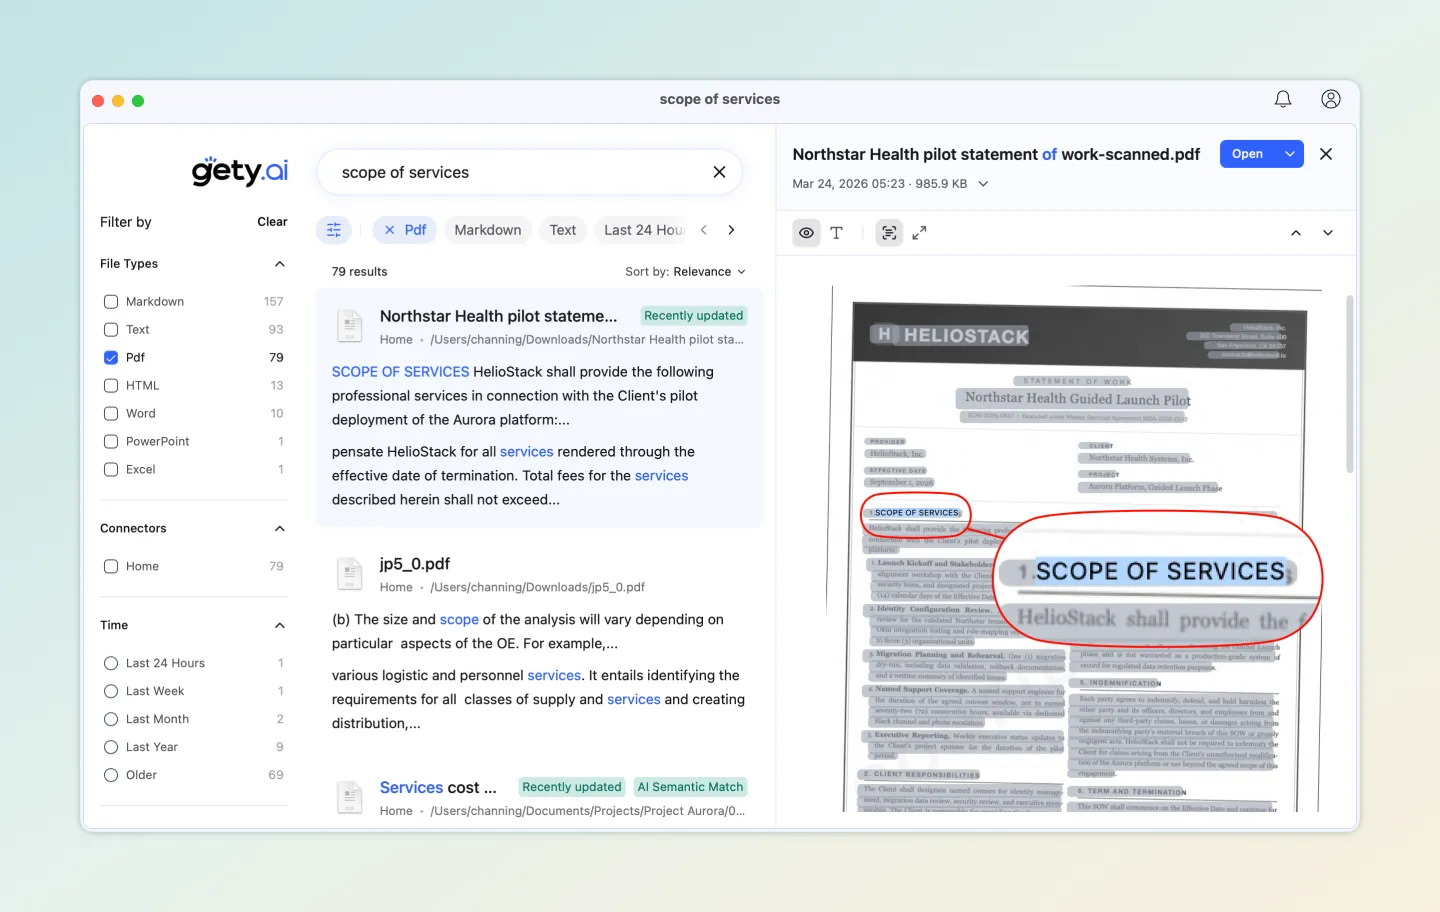Open the filter options with the sliders icon

334,229
